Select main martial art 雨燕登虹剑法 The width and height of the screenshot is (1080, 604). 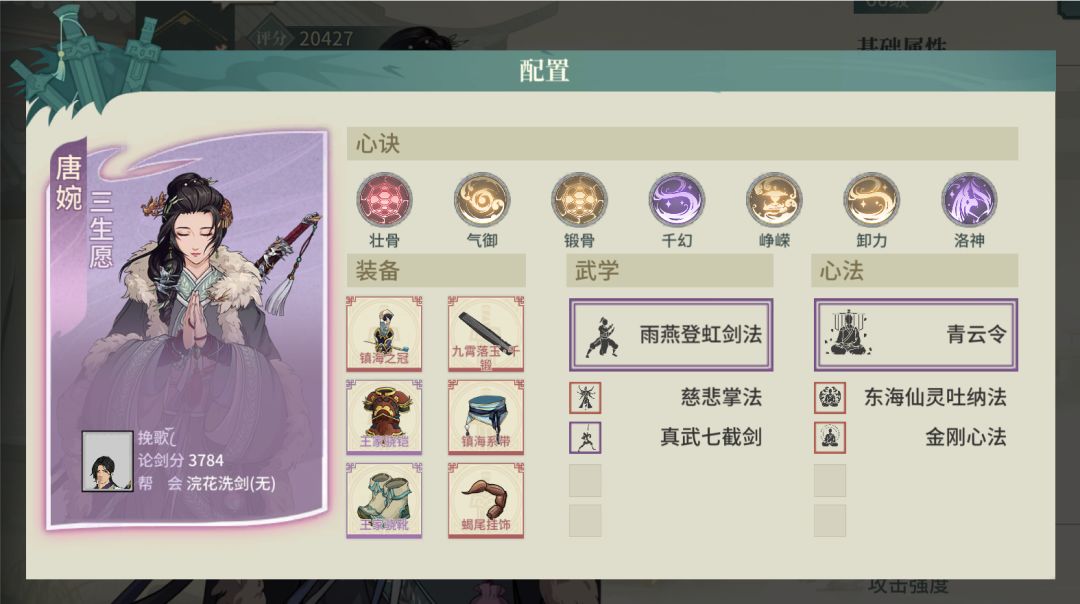pyautogui.click(x=671, y=335)
